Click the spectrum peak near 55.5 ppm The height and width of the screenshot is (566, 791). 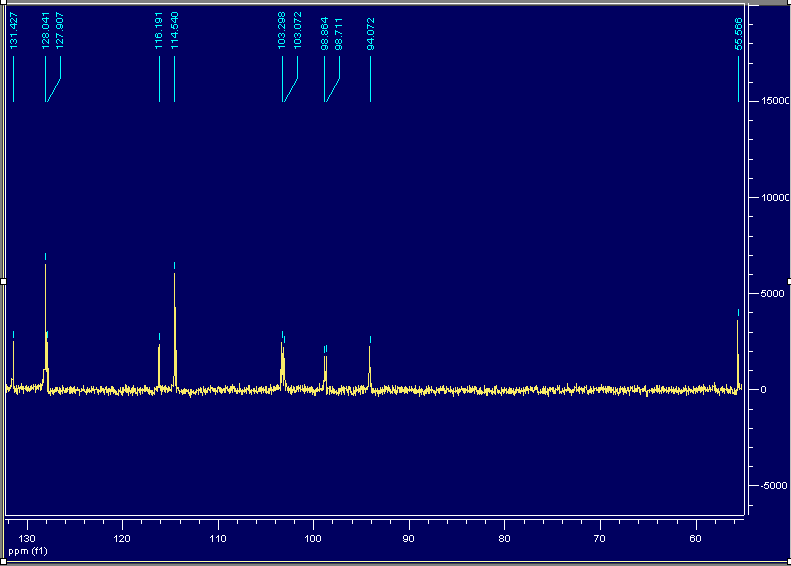coord(738,354)
